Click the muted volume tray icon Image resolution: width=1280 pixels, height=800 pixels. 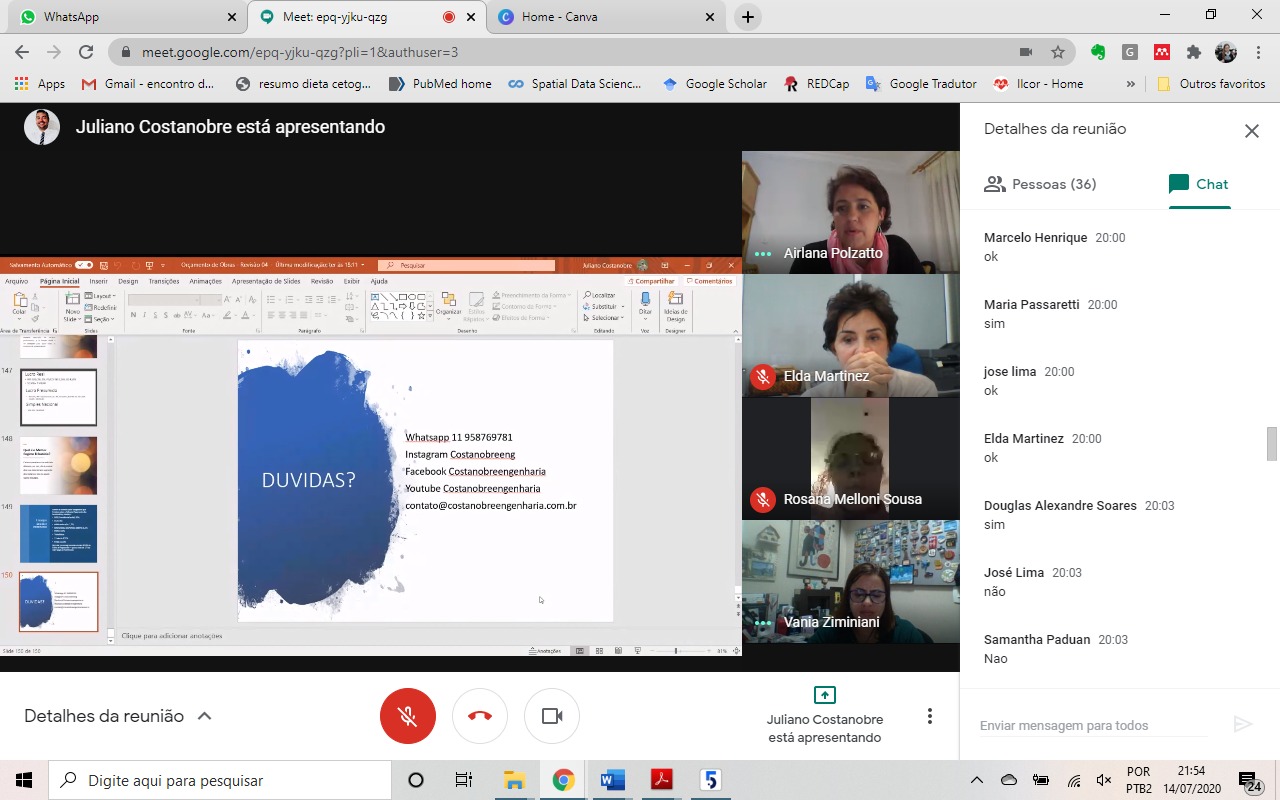click(x=1104, y=780)
